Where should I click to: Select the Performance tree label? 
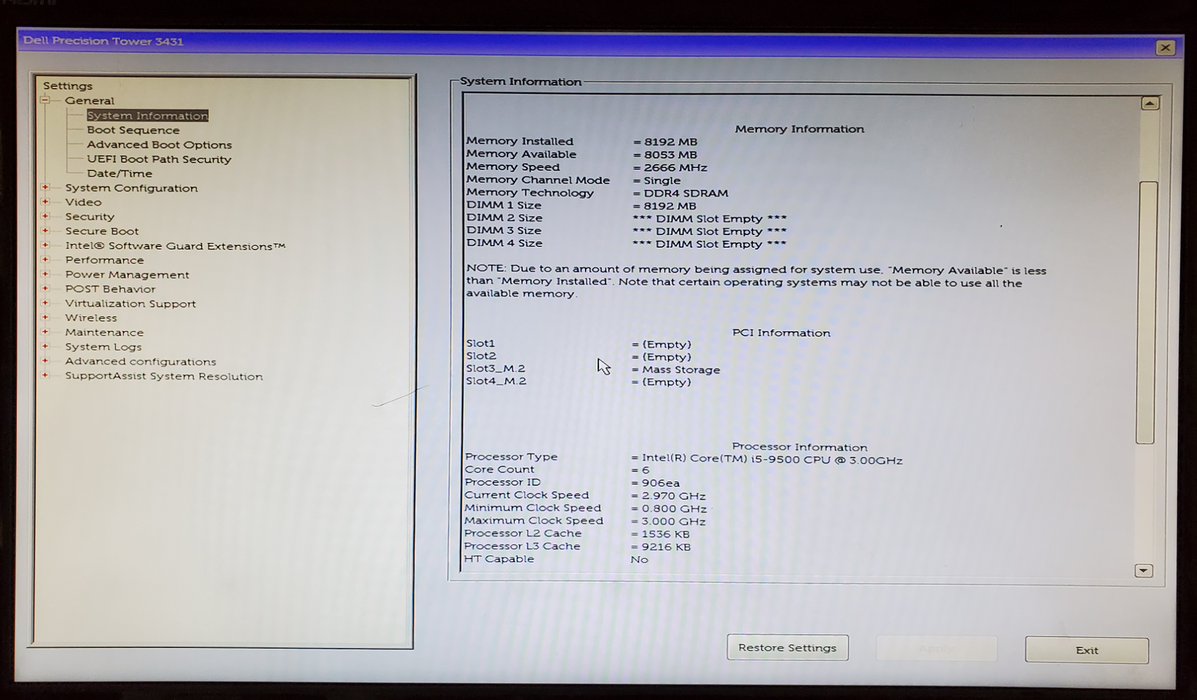point(104,260)
